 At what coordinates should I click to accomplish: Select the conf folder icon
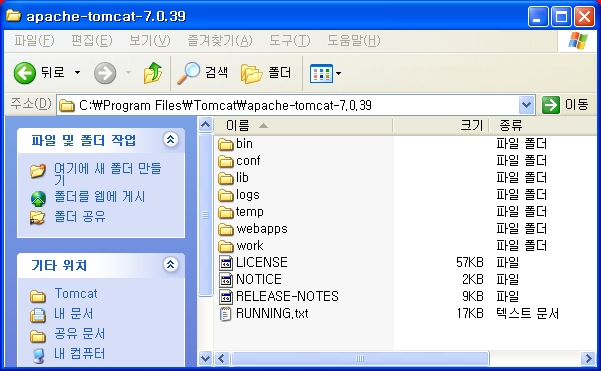point(226,161)
